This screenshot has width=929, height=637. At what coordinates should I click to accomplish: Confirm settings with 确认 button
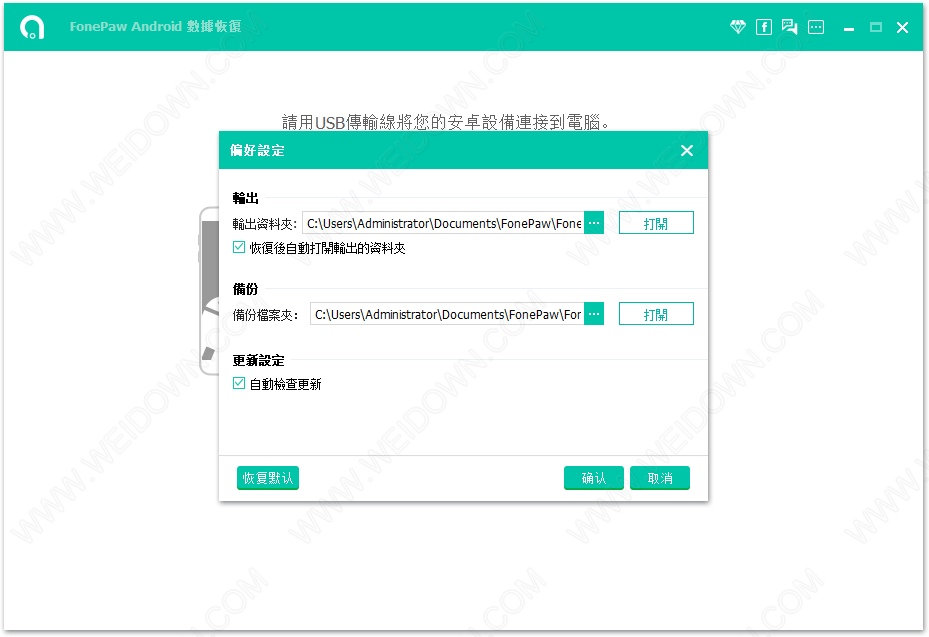point(594,478)
